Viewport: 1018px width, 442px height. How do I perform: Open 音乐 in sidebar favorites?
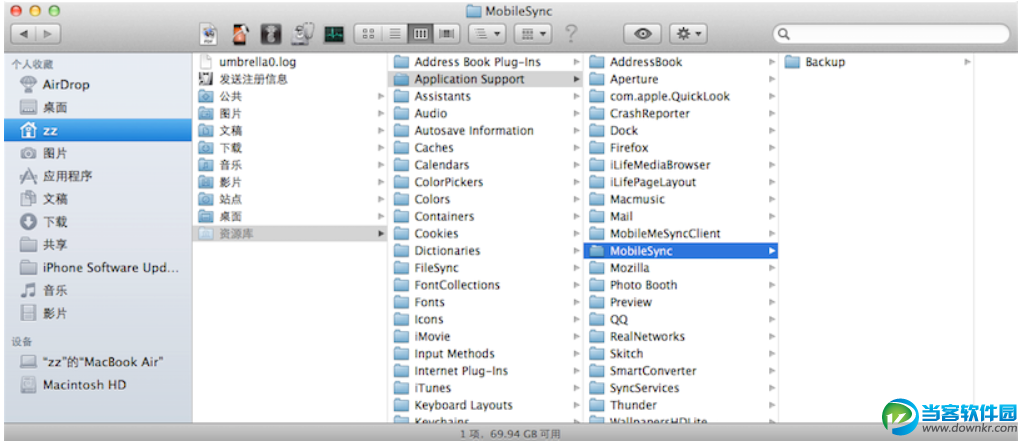pos(98,290)
